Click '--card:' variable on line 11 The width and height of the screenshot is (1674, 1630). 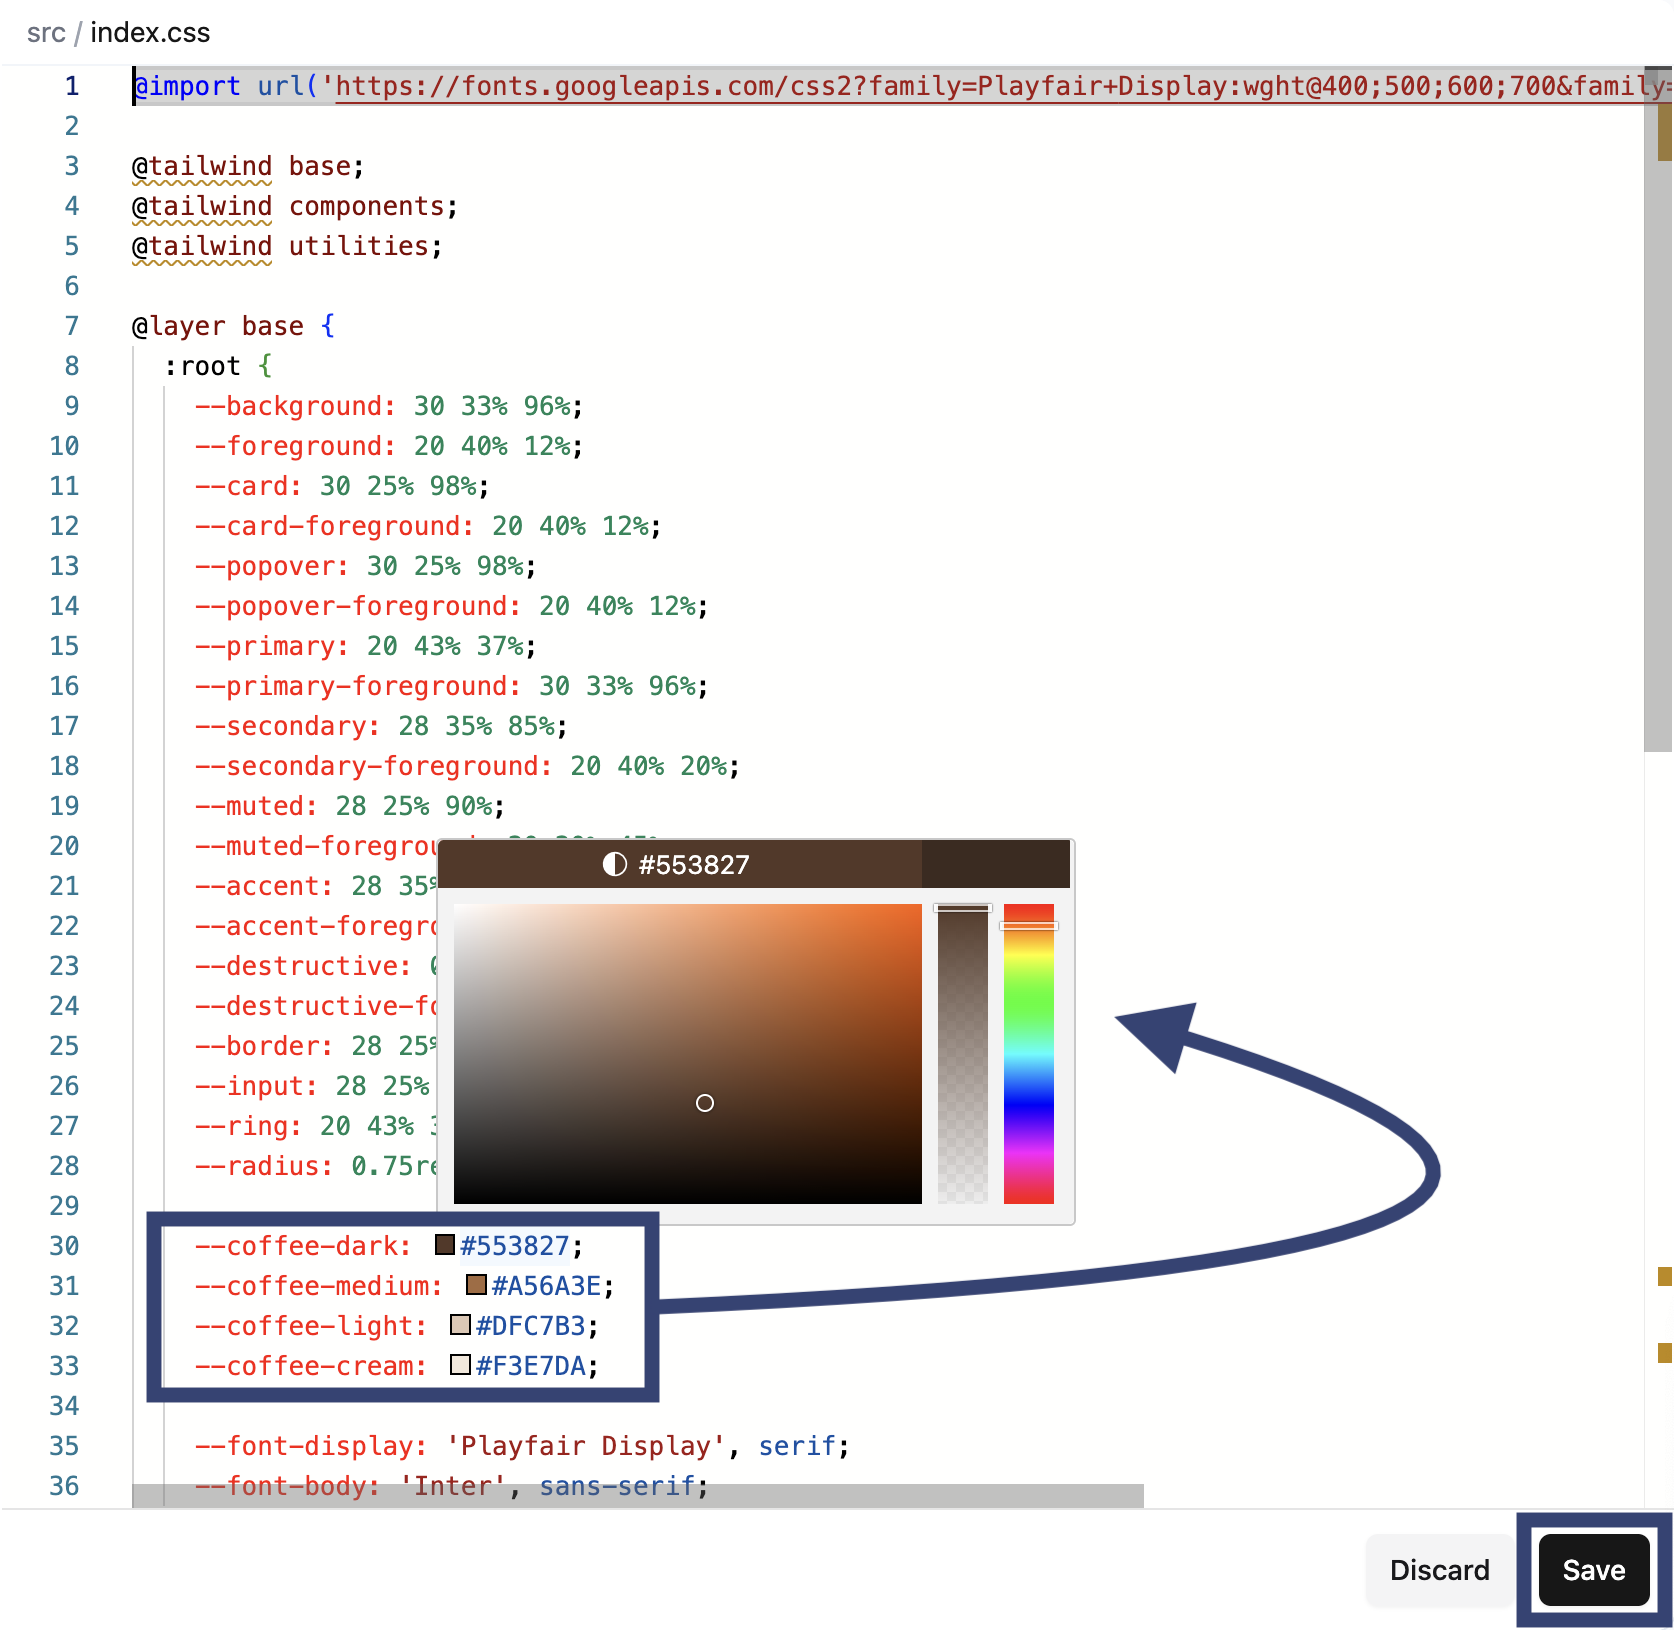pos(248,486)
